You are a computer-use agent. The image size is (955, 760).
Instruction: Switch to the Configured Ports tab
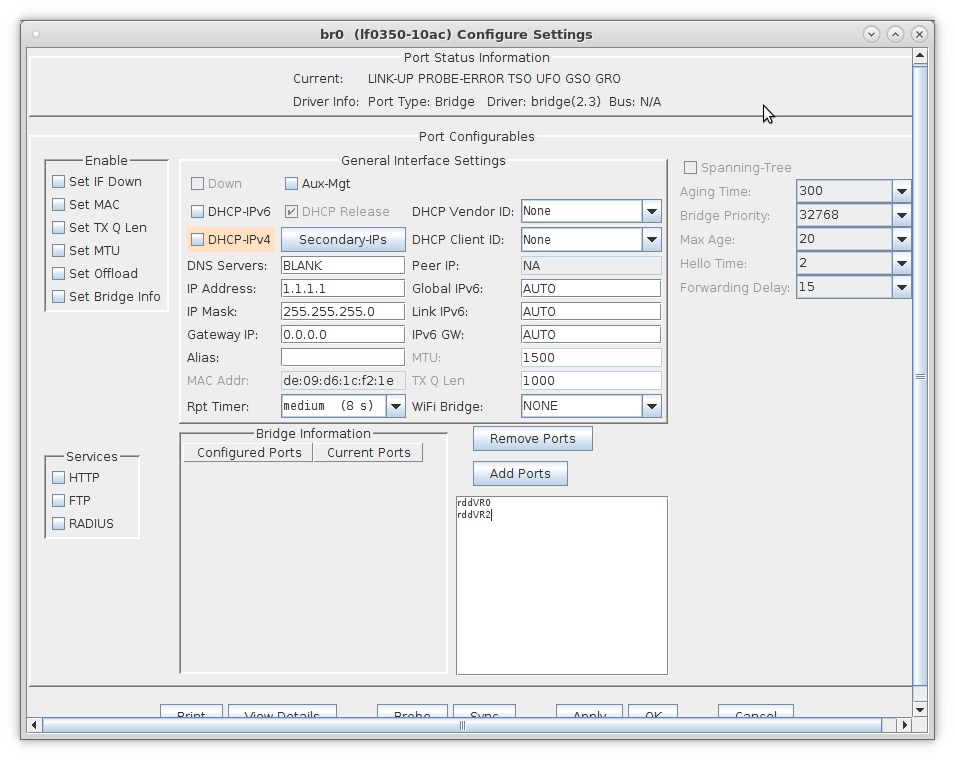[x=249, y=453]
